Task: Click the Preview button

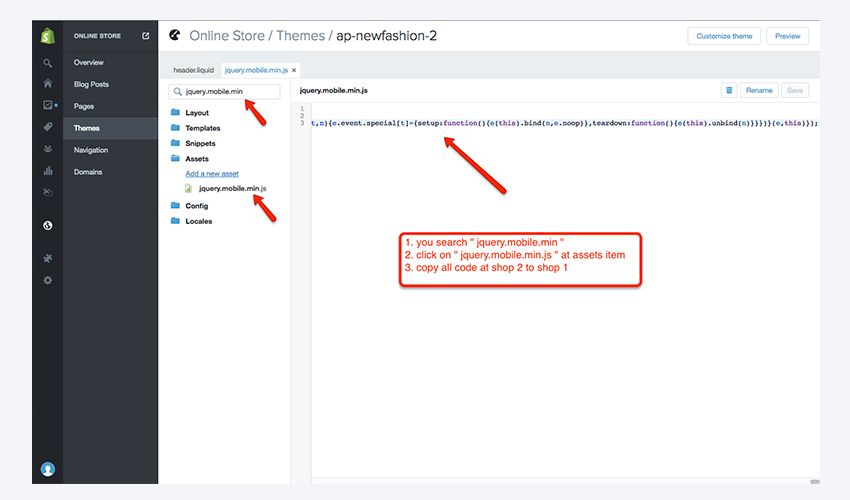Action: point(788,36)
